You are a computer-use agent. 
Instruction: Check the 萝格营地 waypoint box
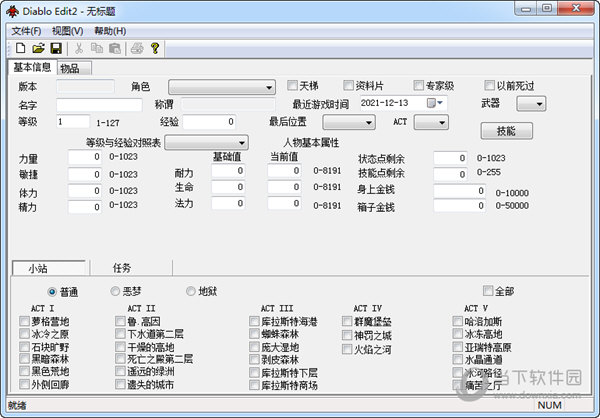tap(25, 322)
